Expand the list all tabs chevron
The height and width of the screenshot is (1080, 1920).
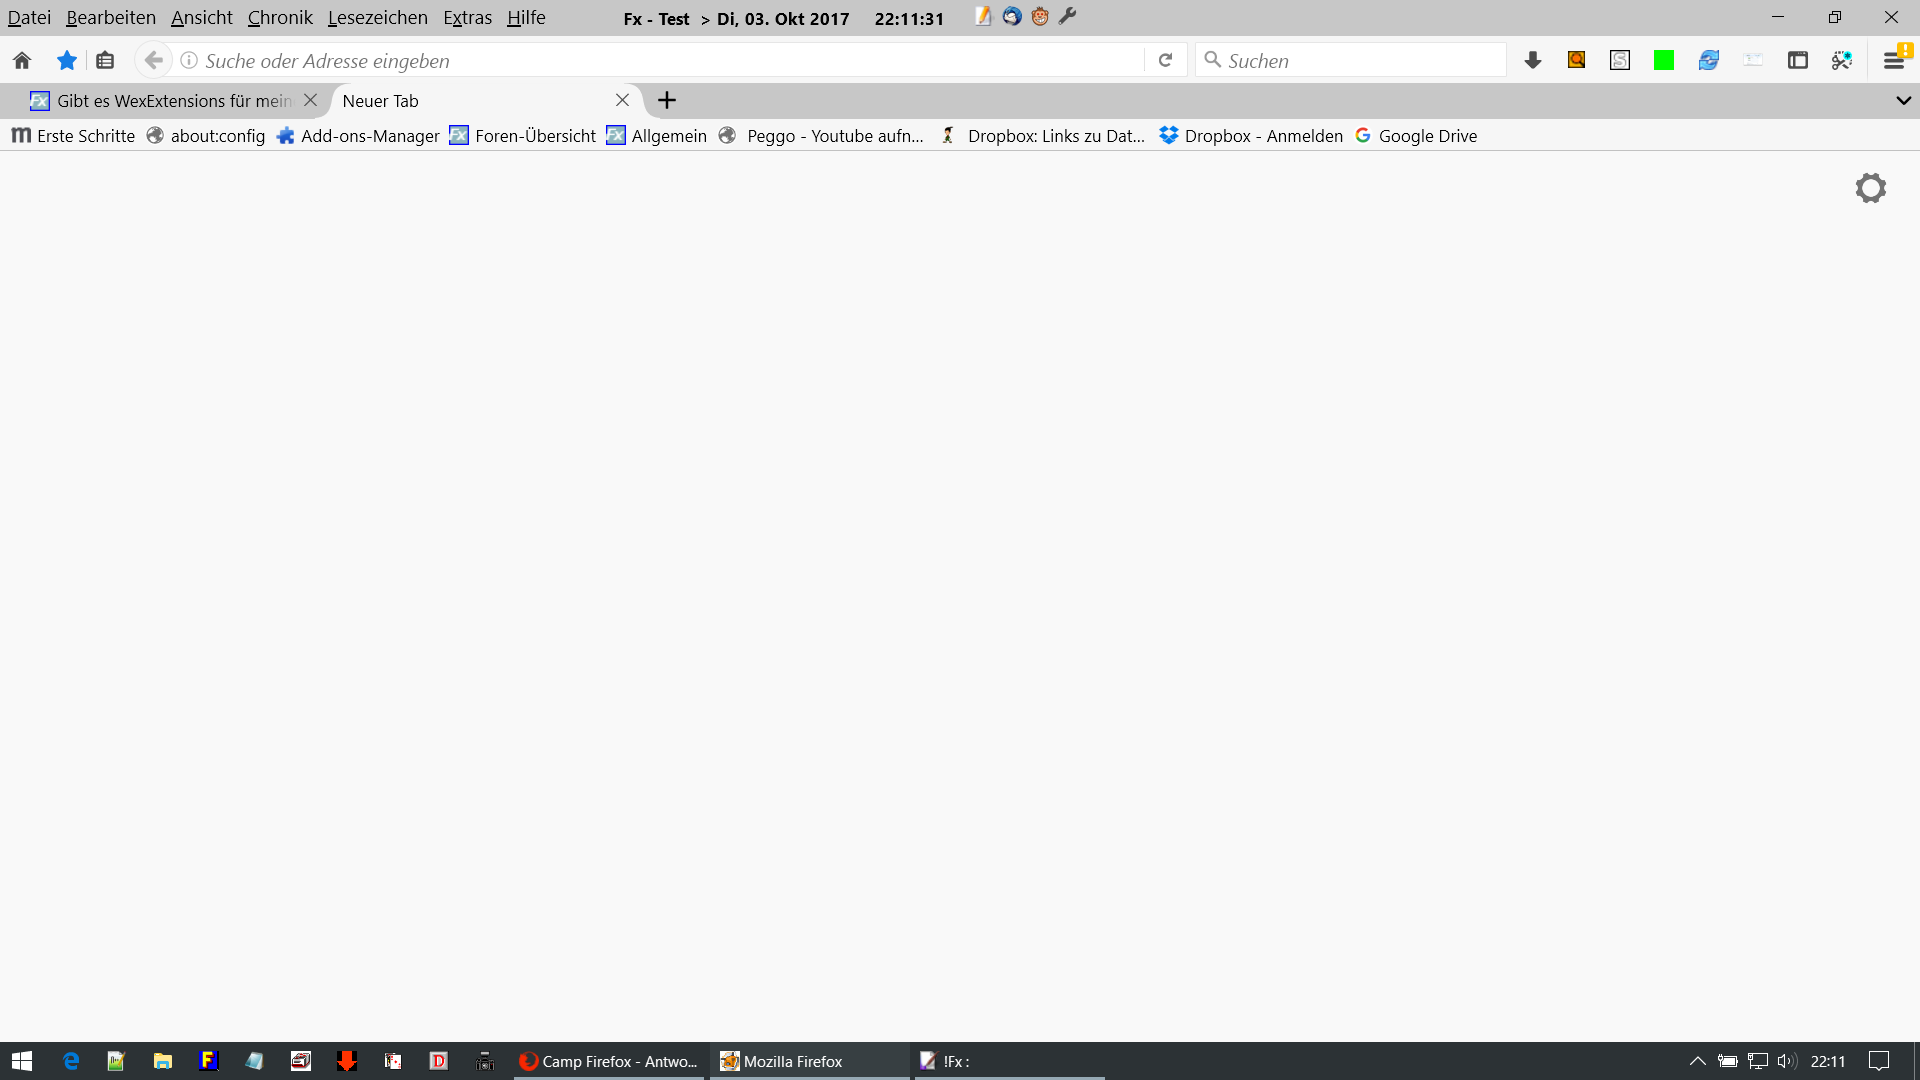pyautogui.click(x=1903, y=101)
